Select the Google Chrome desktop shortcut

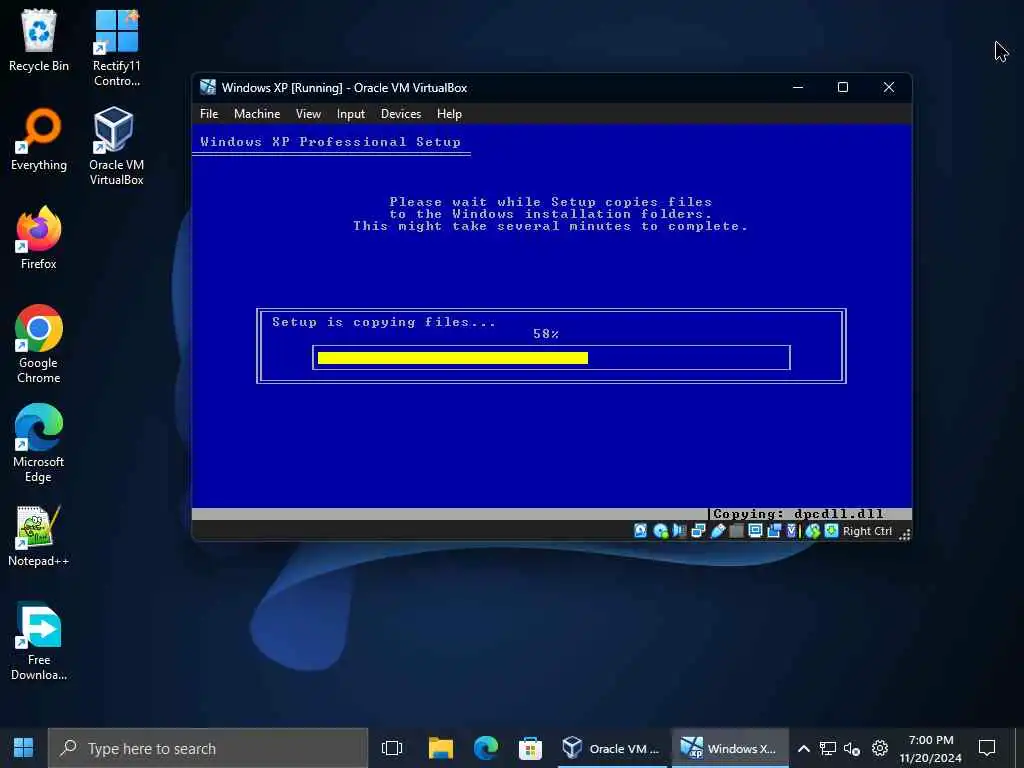click(39, 344)
